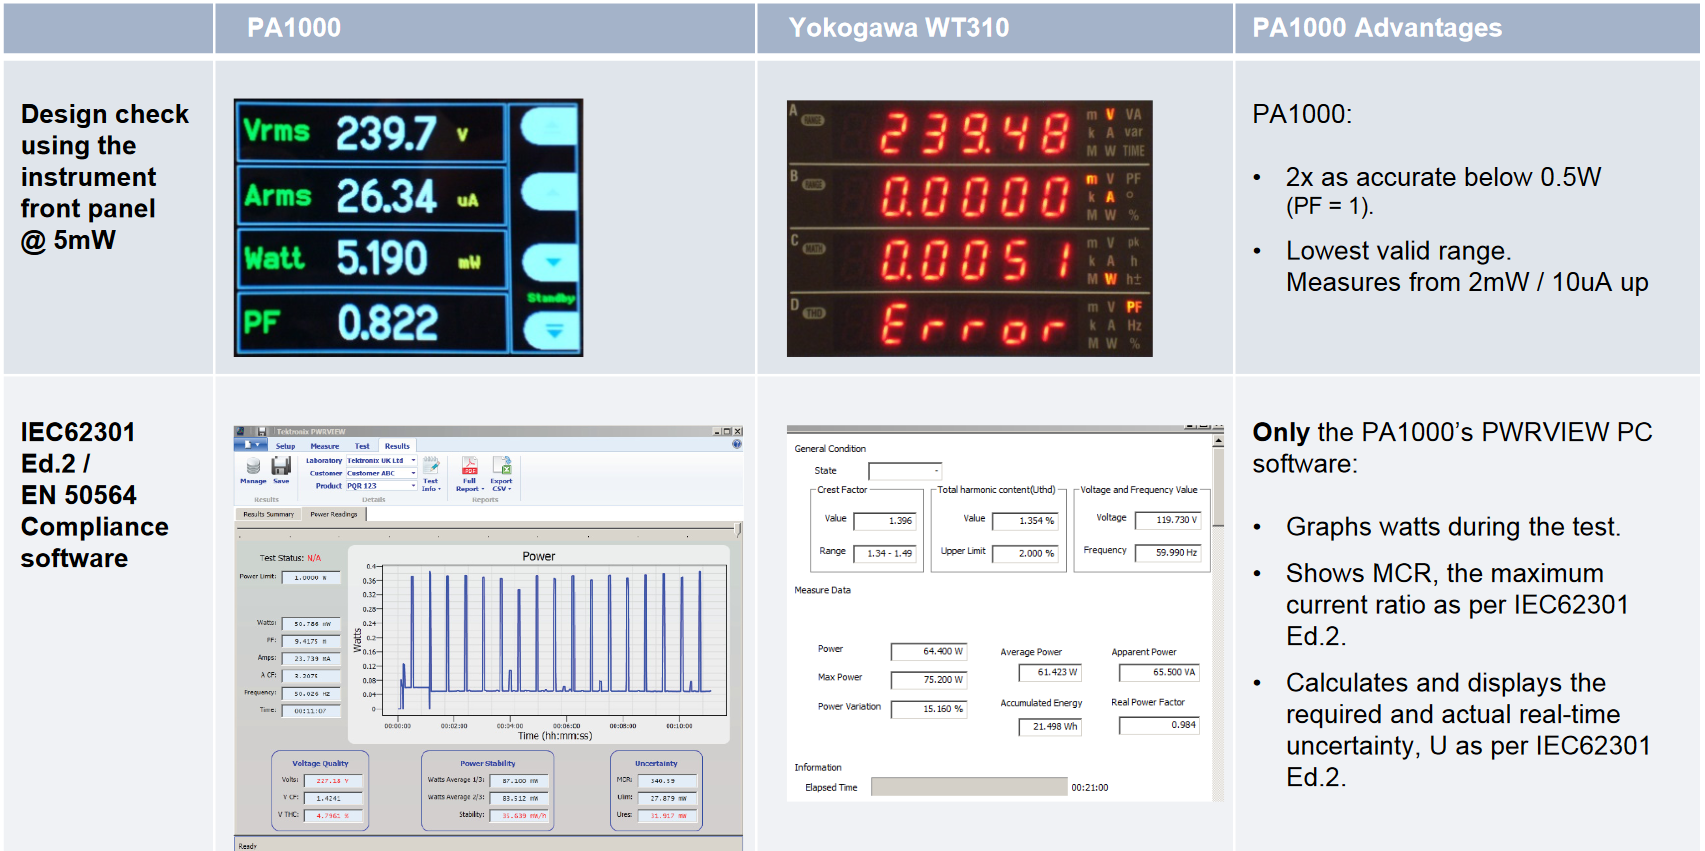Click the Time field showing 00:11:07
Screen dimensions: 1705x851
[311, 711]
